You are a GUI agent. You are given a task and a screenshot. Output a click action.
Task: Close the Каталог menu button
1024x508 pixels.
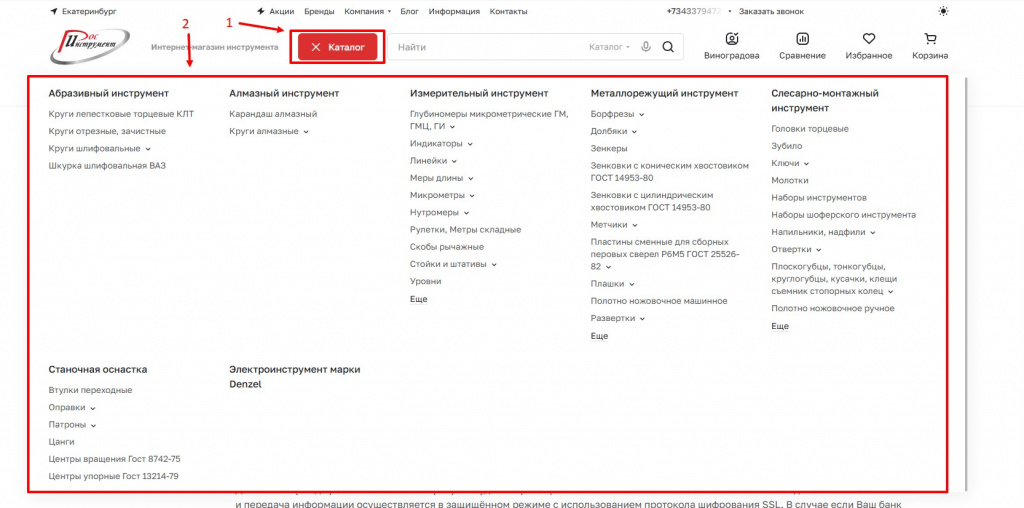pyautogui.click(x=337, y=47)
